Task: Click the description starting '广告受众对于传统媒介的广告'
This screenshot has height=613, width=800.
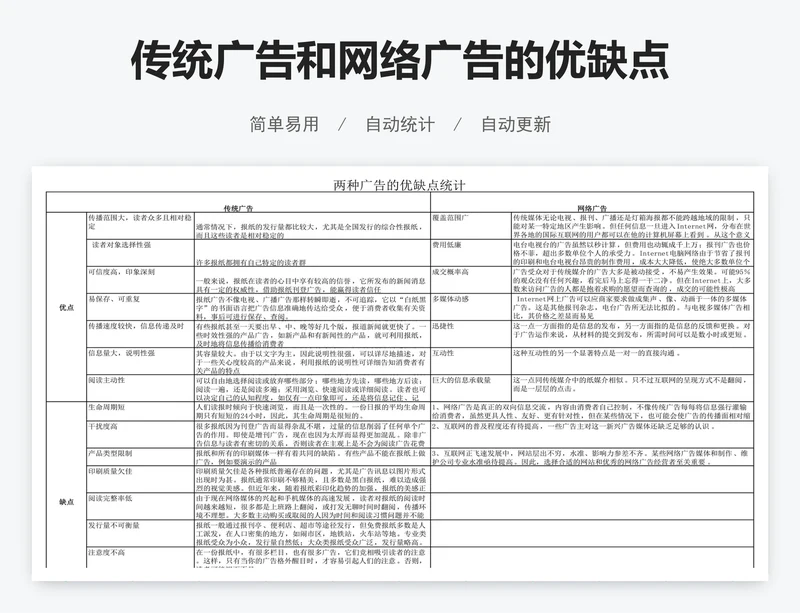Action: coord(632,280)
